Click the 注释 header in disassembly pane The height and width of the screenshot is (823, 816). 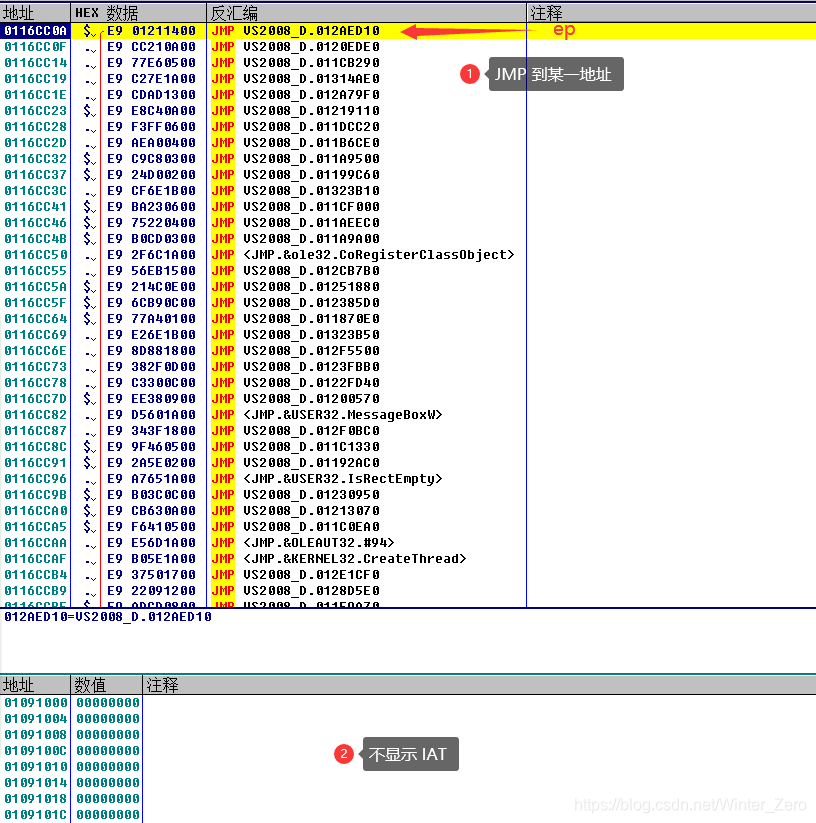coord(671,13)
